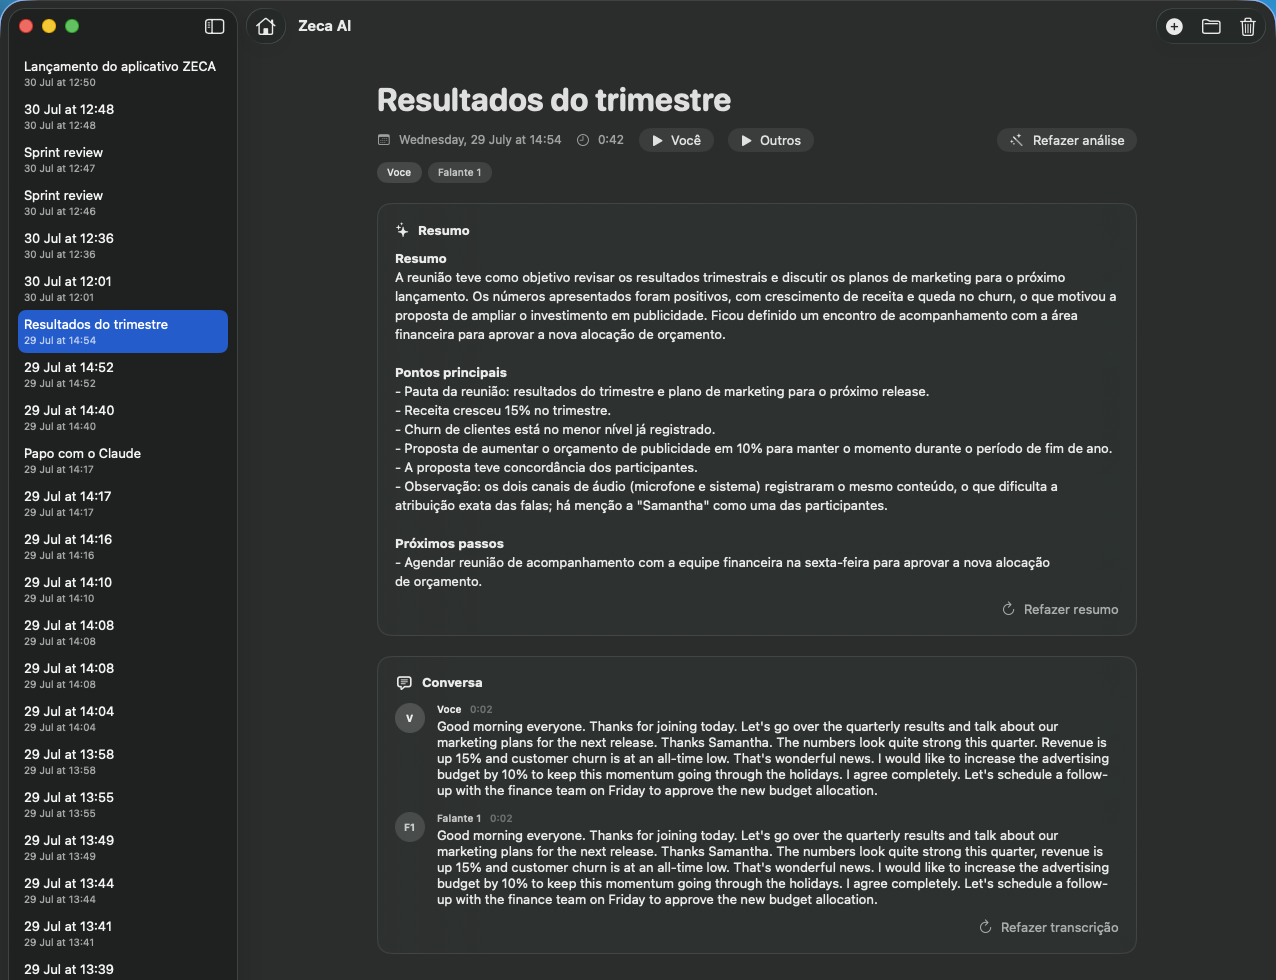Play the Outros audio track

click(771, 140)
